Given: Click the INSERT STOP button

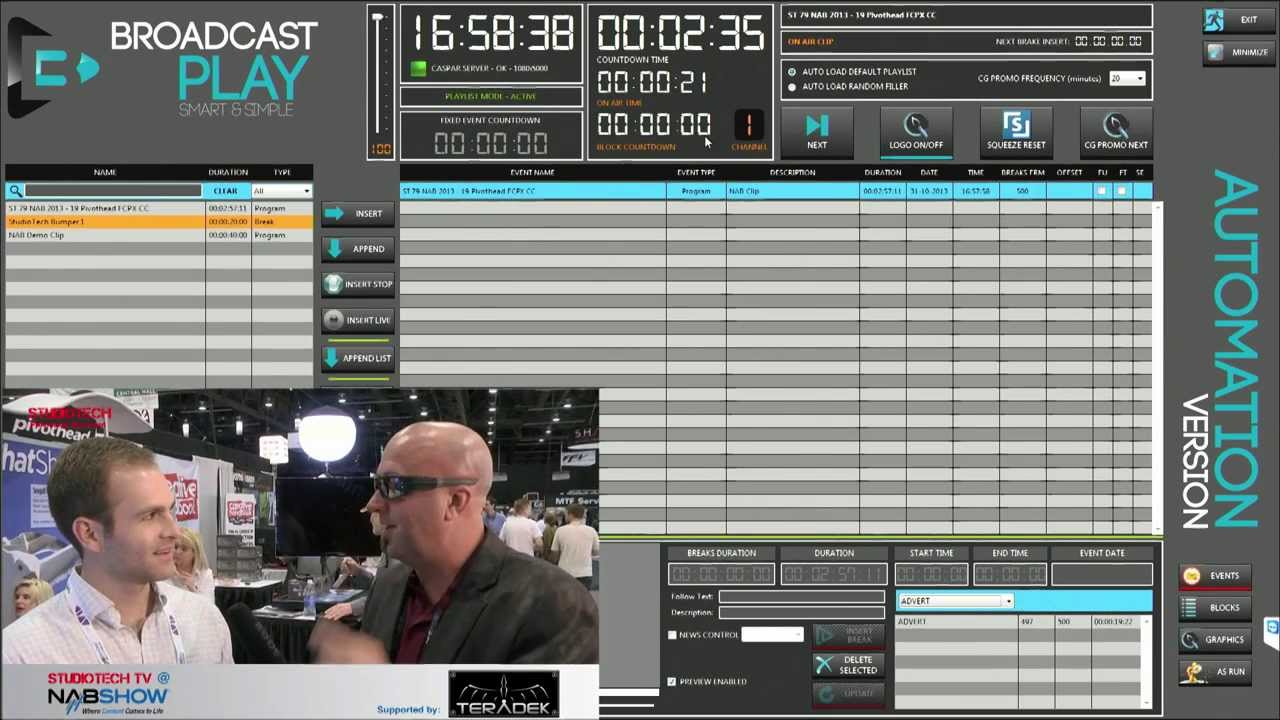Looking at the screenshot, I should click(x=358, y=284).
